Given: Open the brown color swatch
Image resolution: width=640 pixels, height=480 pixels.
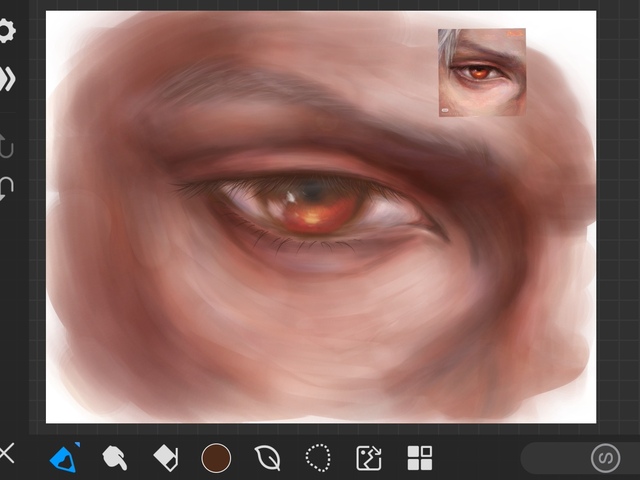Looking at the screenshot, I should tap(216, 459).
